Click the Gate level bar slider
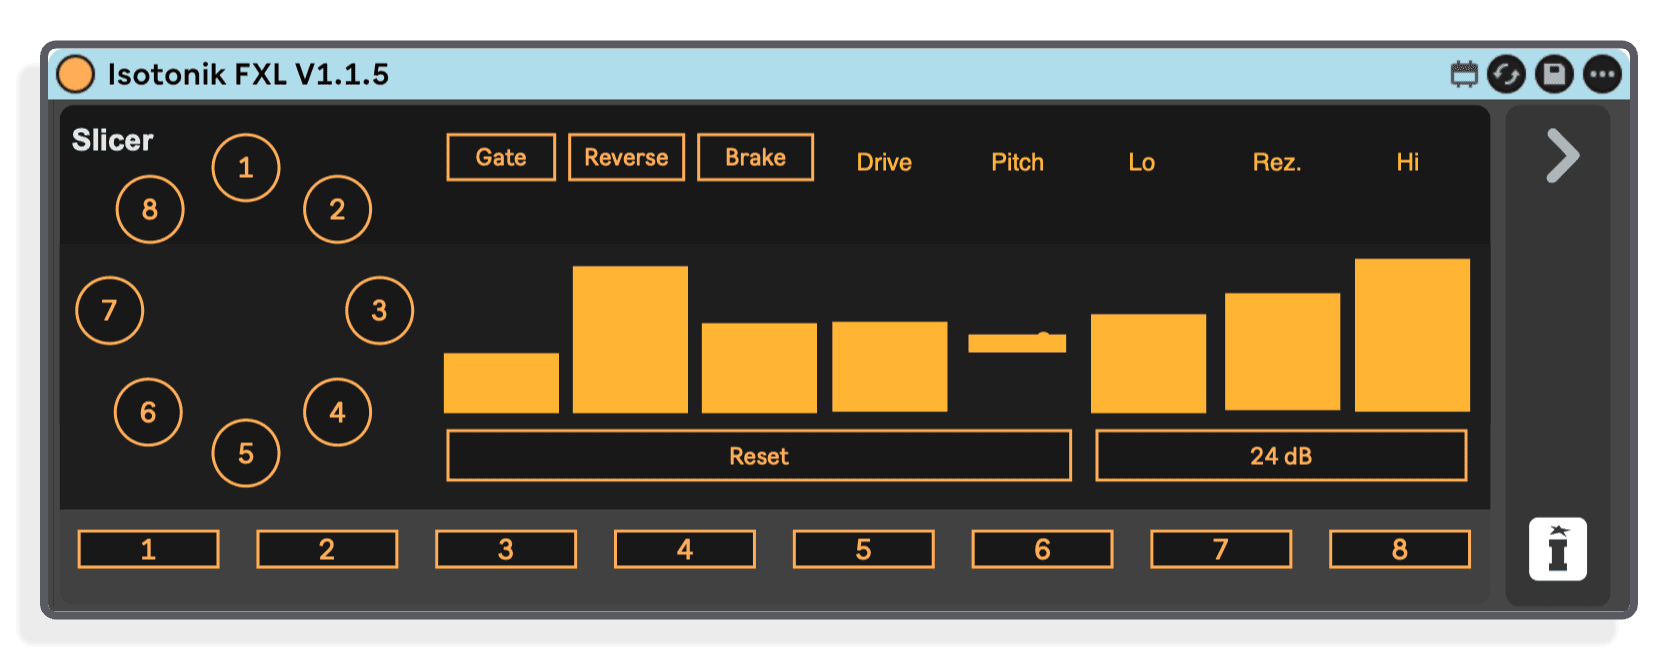1678x659 pixels. pyautogui.click(x=501, y=383)
